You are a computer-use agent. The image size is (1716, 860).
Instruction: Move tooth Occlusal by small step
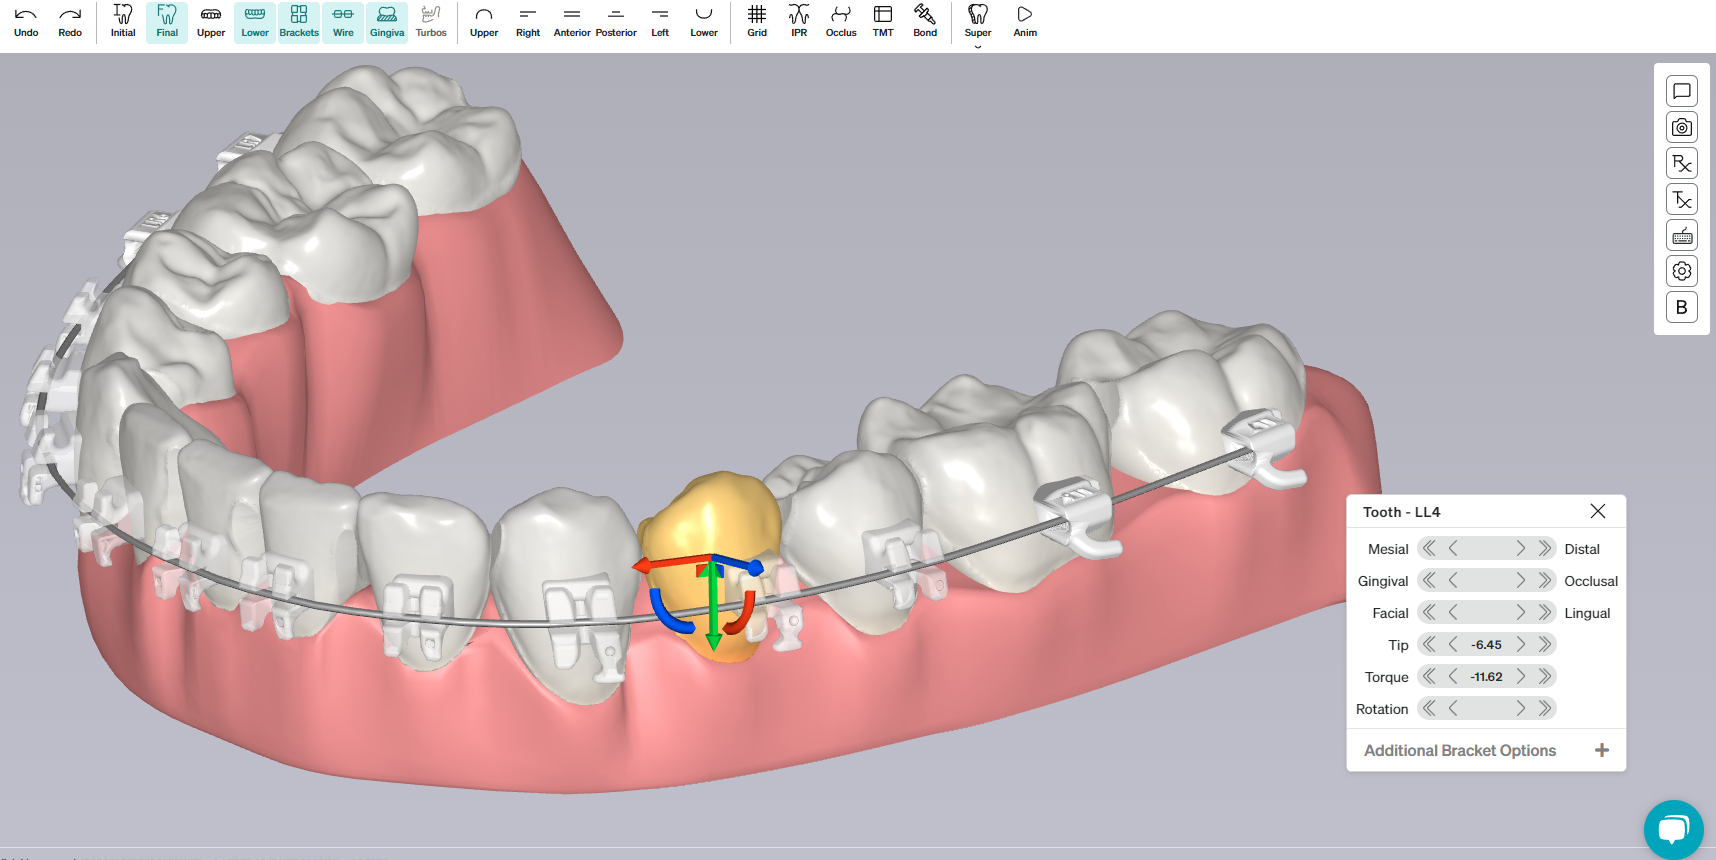[1521, 580]
